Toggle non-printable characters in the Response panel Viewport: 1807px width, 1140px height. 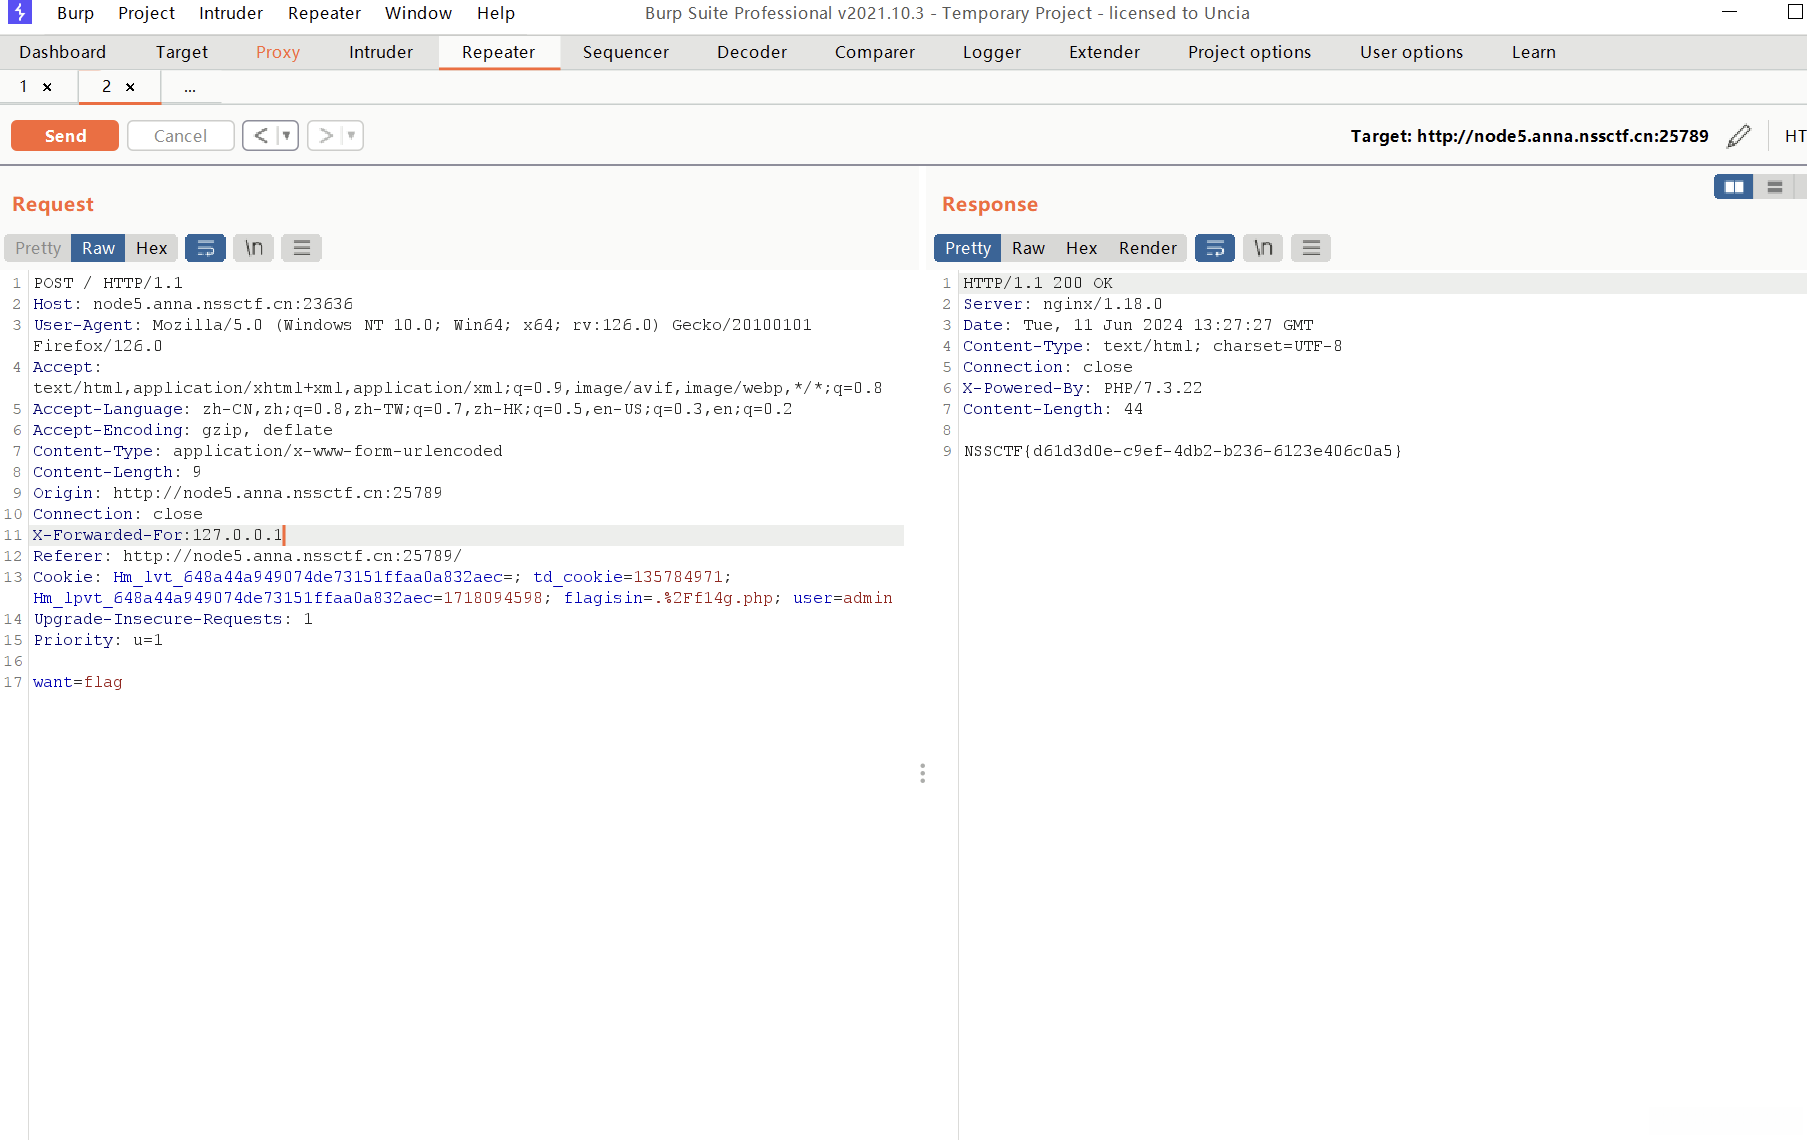(1263, 248)
